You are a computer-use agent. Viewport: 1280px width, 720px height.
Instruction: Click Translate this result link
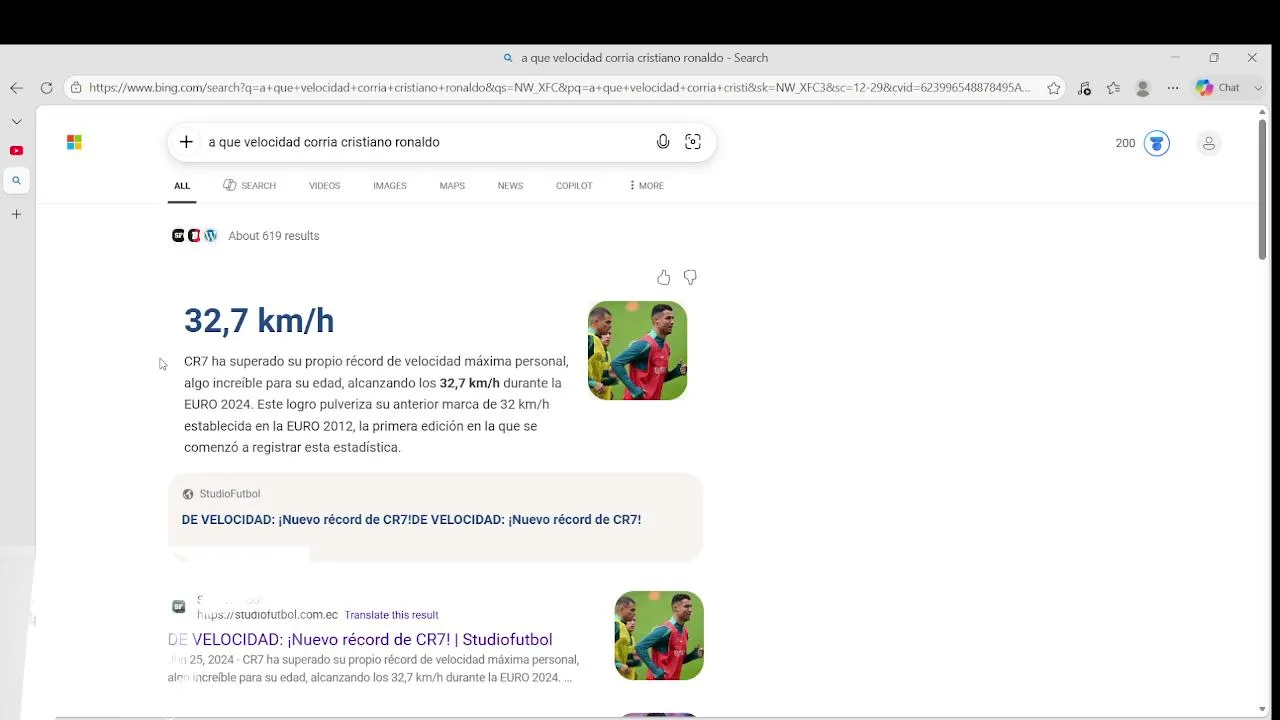[391, 615]
